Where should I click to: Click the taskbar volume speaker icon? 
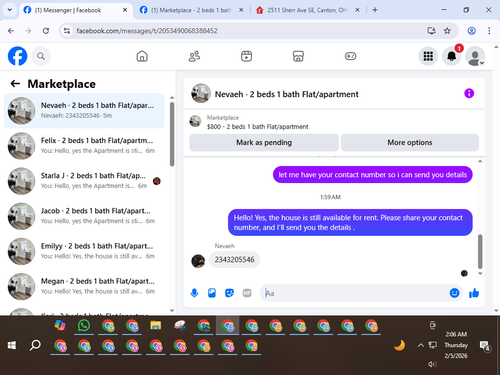coord(432,364)
